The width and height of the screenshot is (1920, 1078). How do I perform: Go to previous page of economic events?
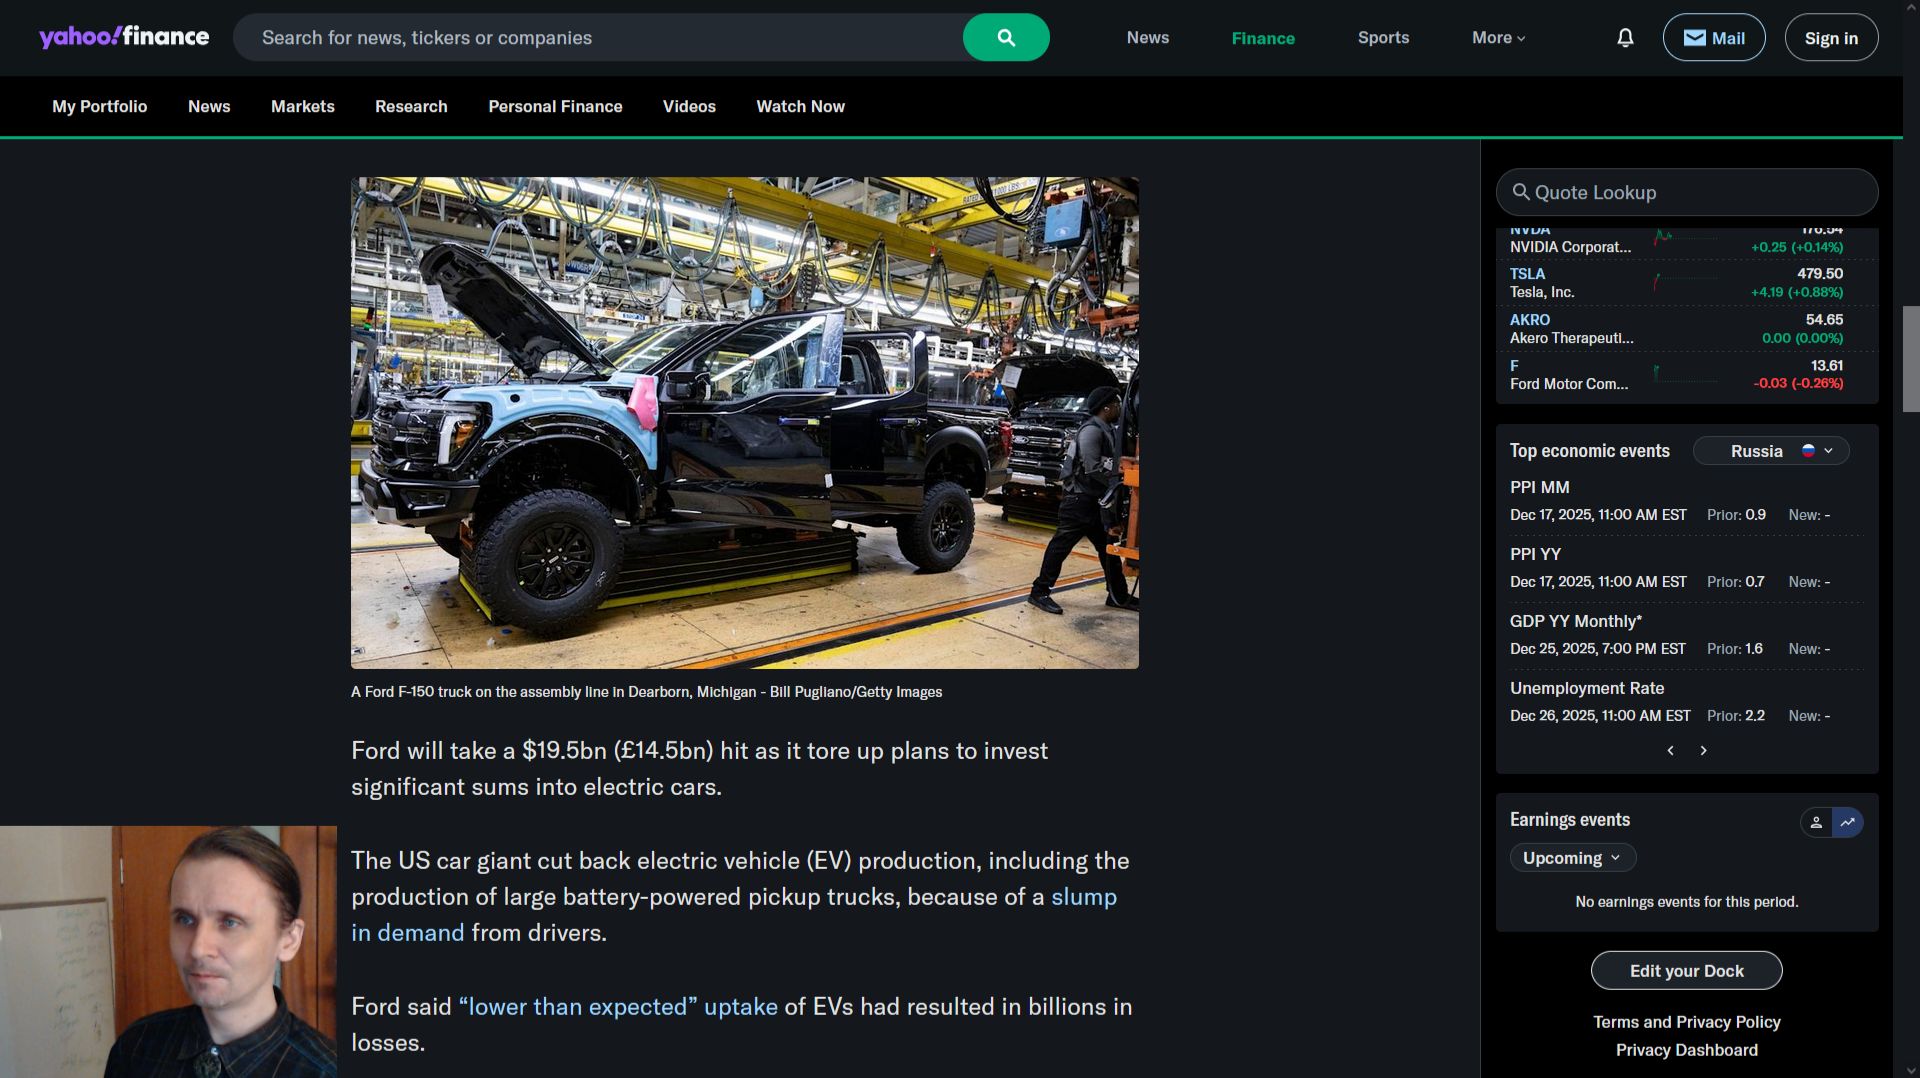pos(1670,750)
